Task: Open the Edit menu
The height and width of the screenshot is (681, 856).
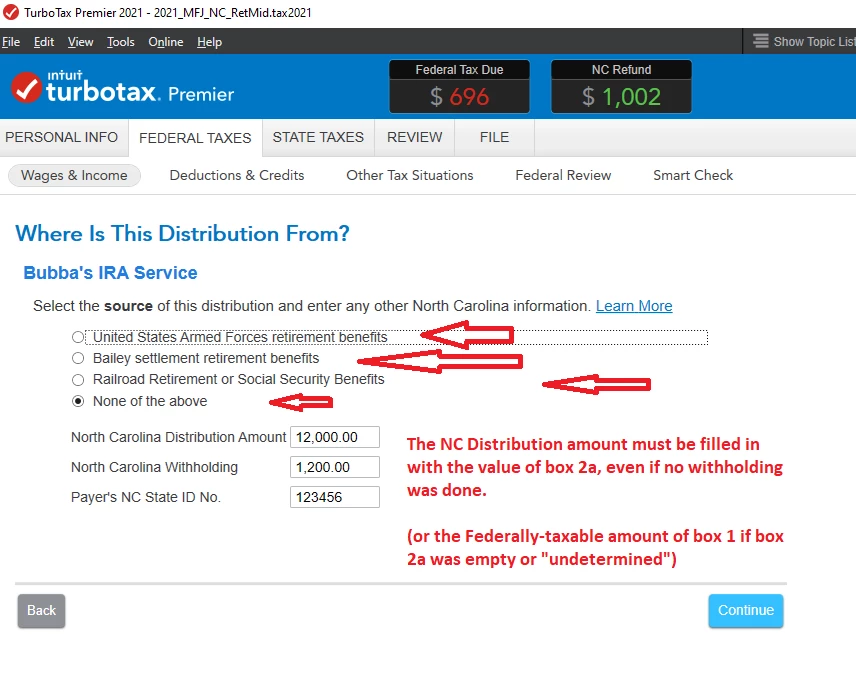Action: tap(44, 42)
